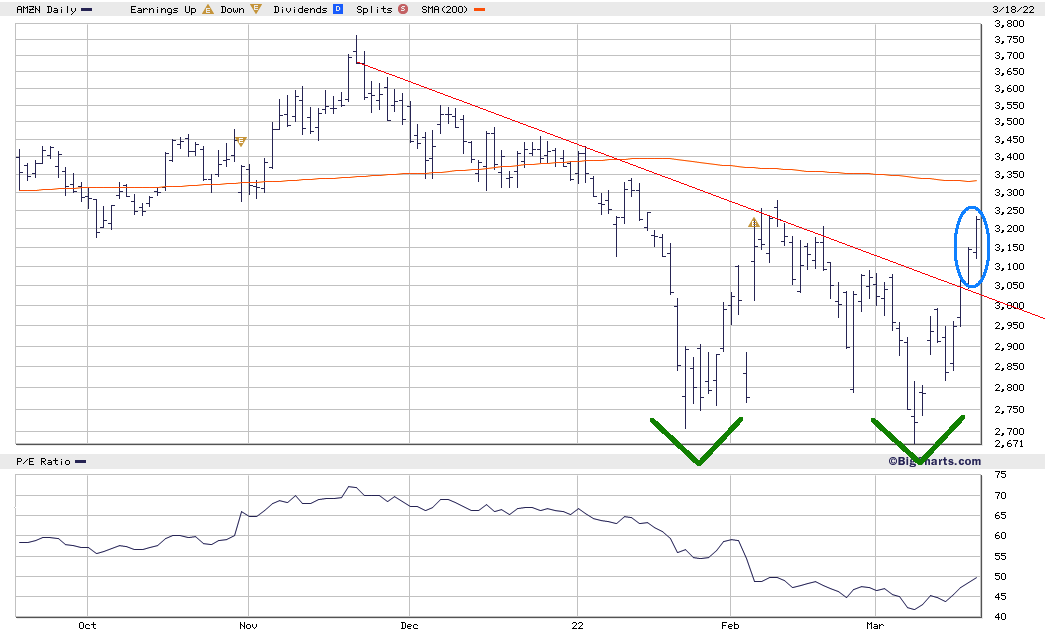Click the P/E axis value 50

pyautogui.click(x=1000, y=576)
